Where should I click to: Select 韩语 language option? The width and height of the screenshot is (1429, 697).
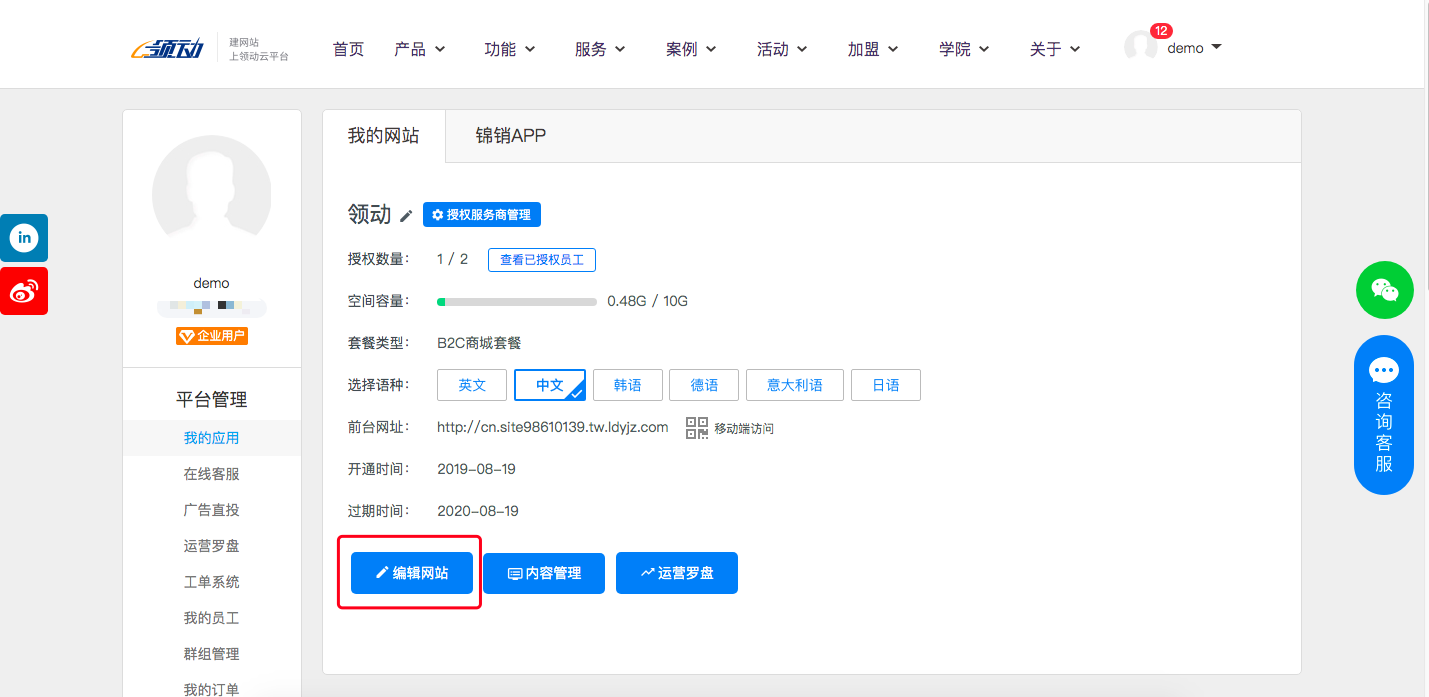(x=627, y=385)
